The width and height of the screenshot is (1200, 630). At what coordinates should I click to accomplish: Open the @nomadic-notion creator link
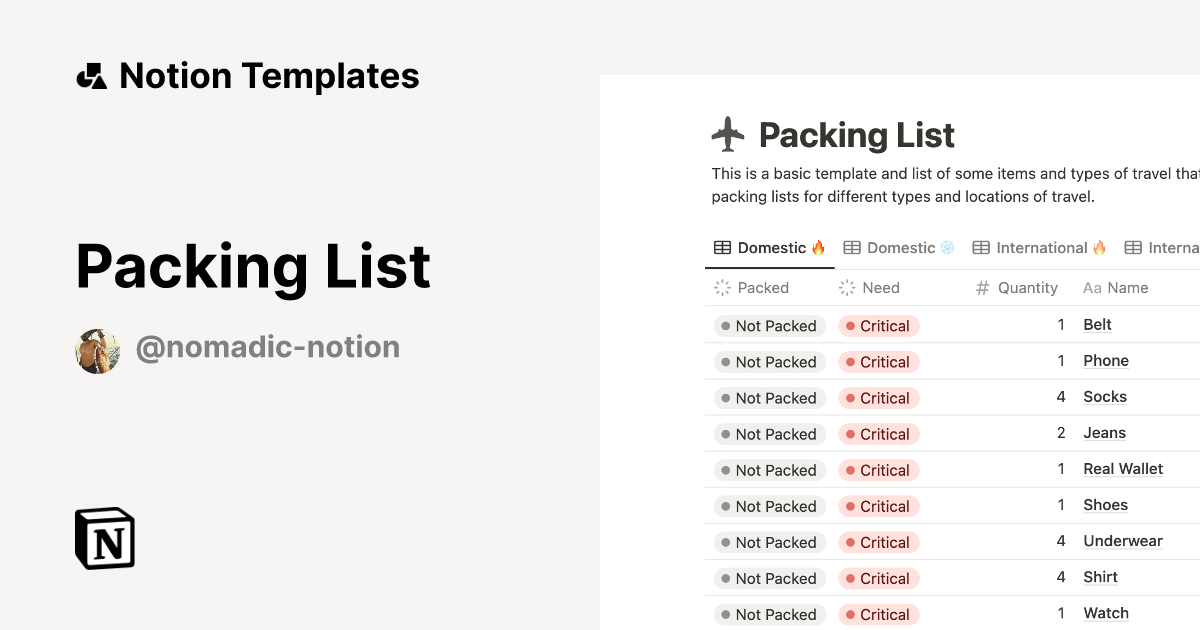pyautogui.click(x=267, y=347)
